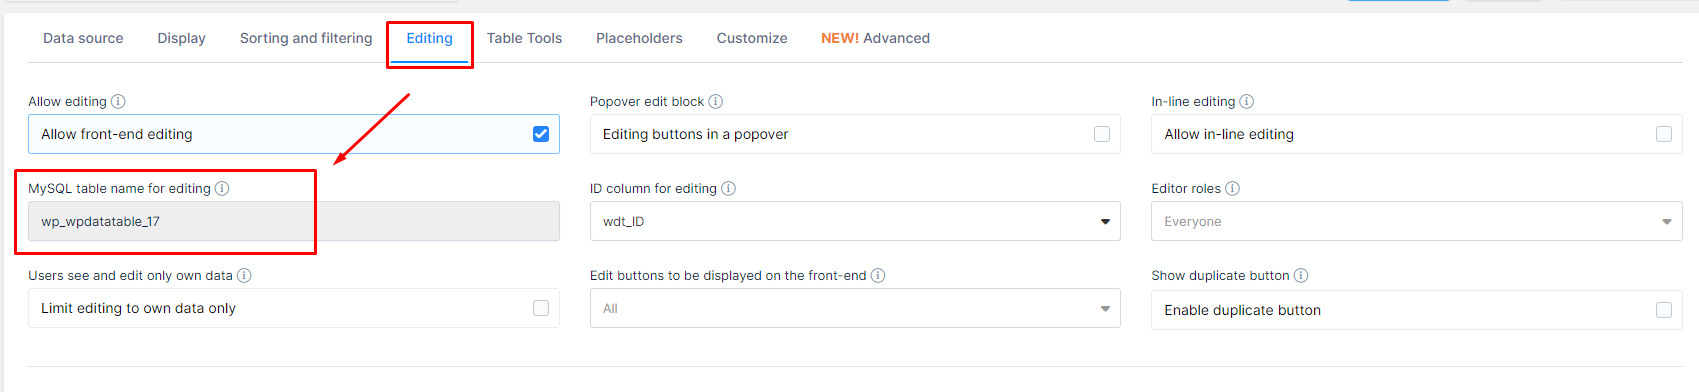The height and width of the screenshot is (392, 1699).
Task: Click info icon next to Editor roles
Action: click(1233, 188)
